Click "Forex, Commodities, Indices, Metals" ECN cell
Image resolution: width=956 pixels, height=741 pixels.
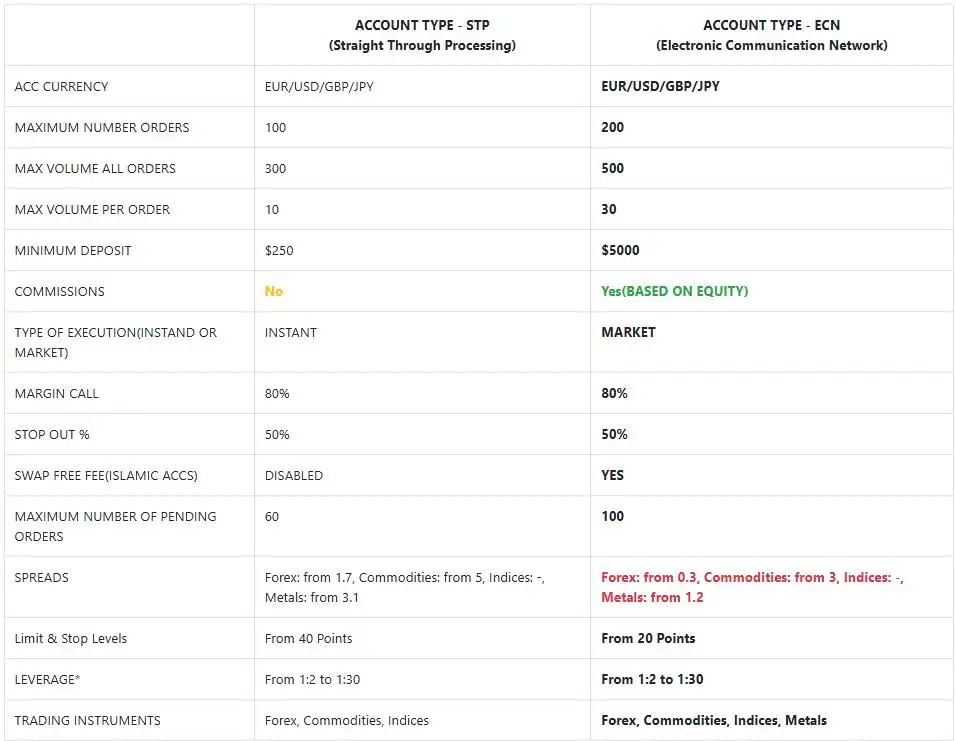(714, 720)
